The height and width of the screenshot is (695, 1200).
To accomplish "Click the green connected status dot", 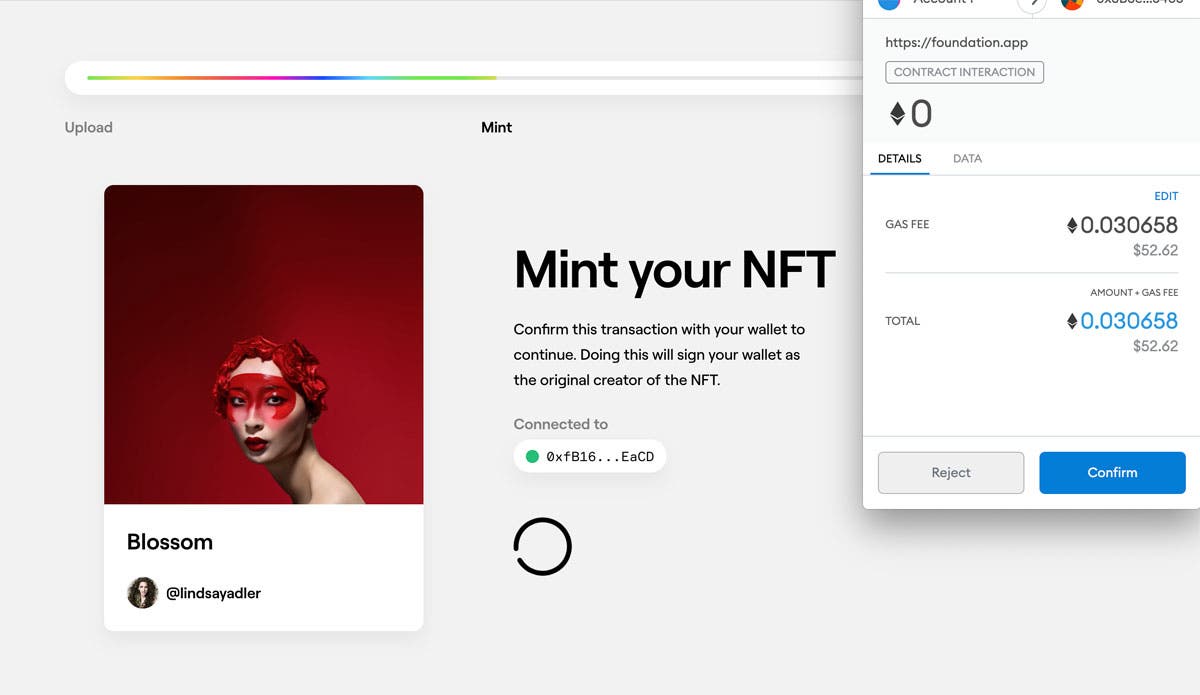I will pyautogui.click(x=533, y=456).
